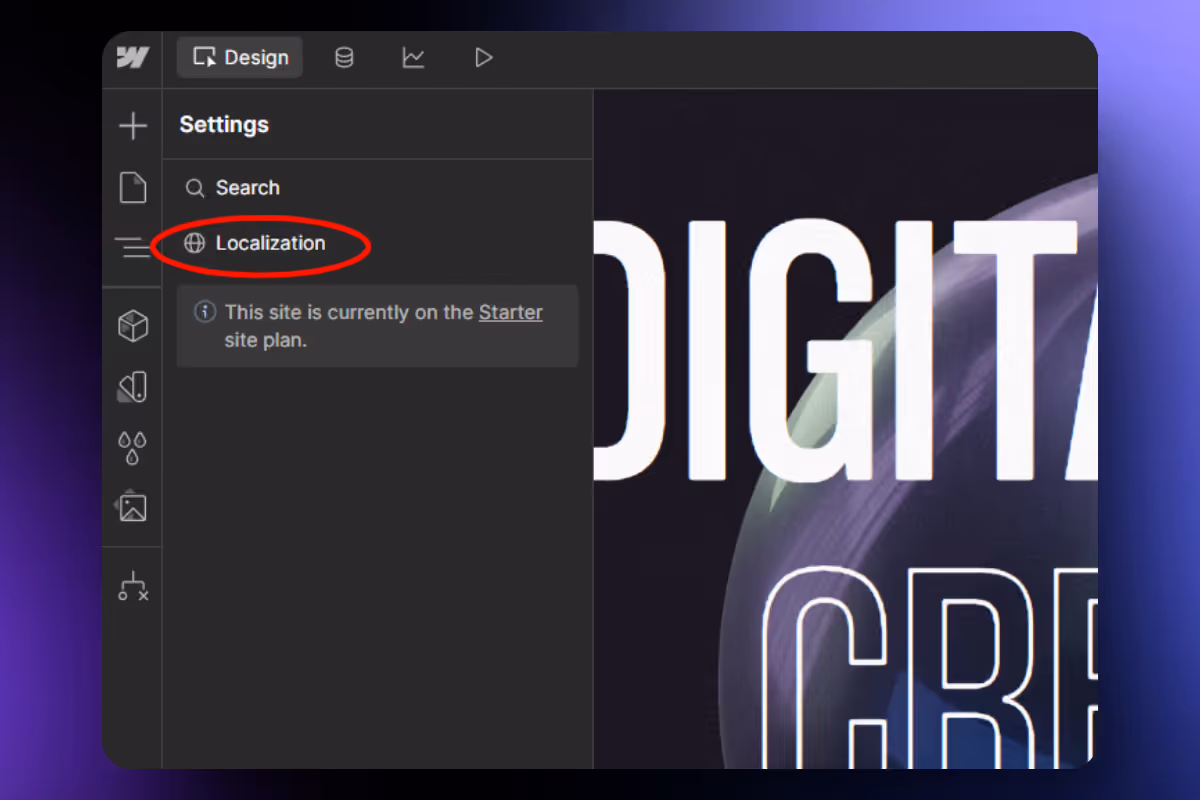The width and height of the screenshot is (1200, 800).
Task: Switch to Design mode
Action: click(240, 58)
